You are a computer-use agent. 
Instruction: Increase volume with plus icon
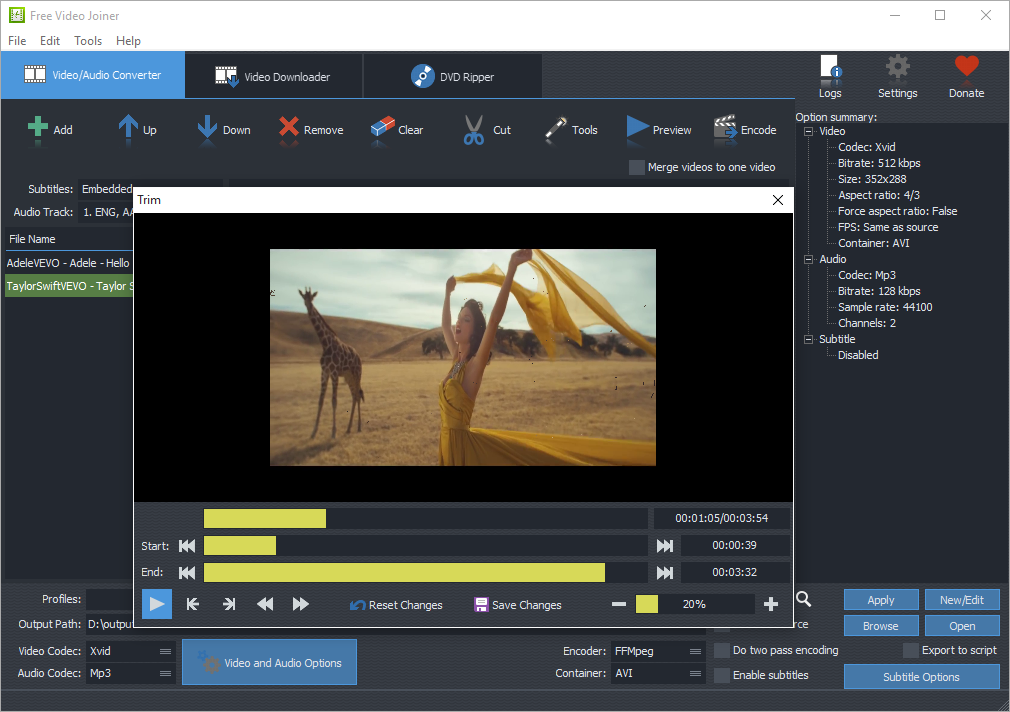pyautogui.click(x=770, y=604)
